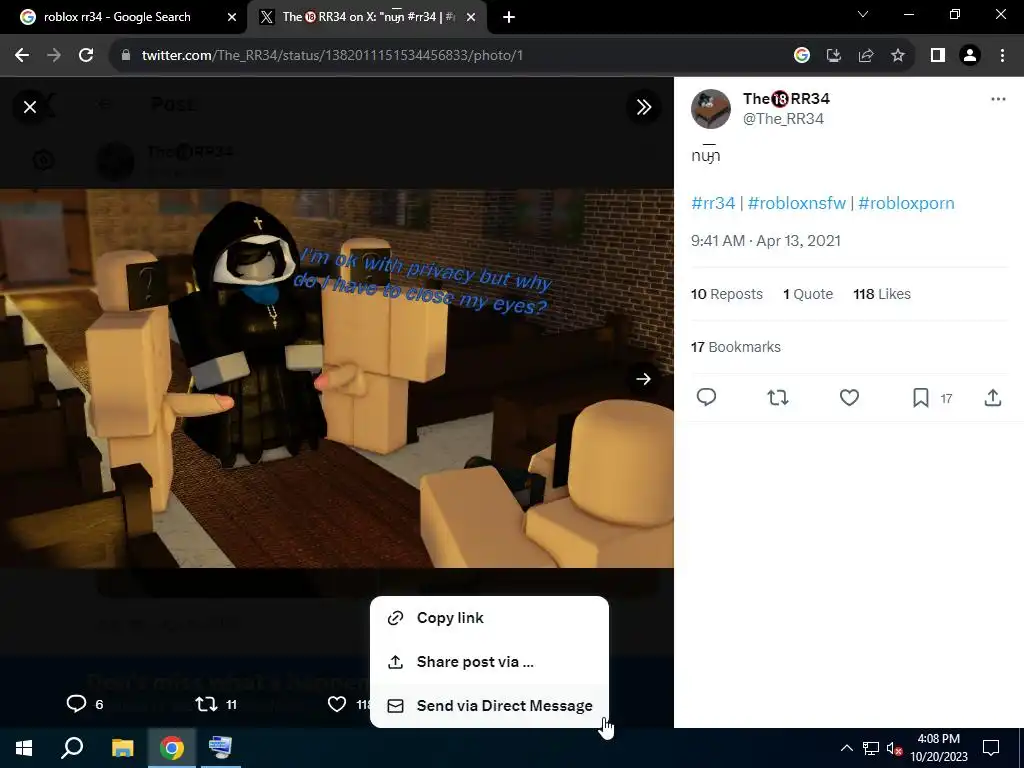Click the Chrome taskbar icon
Viewport: 1024px width, 768px height.
(x=172, y=748)
